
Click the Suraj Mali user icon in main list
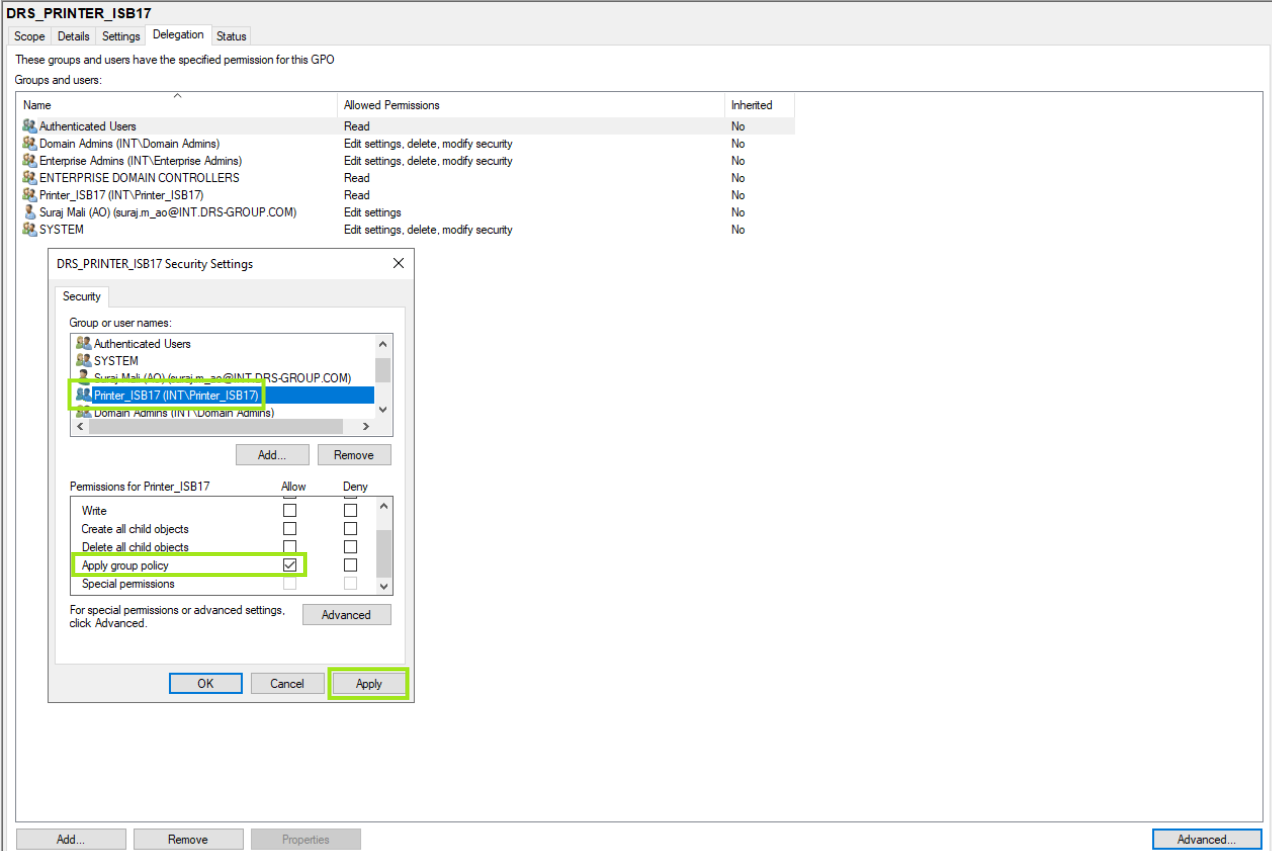29,212
